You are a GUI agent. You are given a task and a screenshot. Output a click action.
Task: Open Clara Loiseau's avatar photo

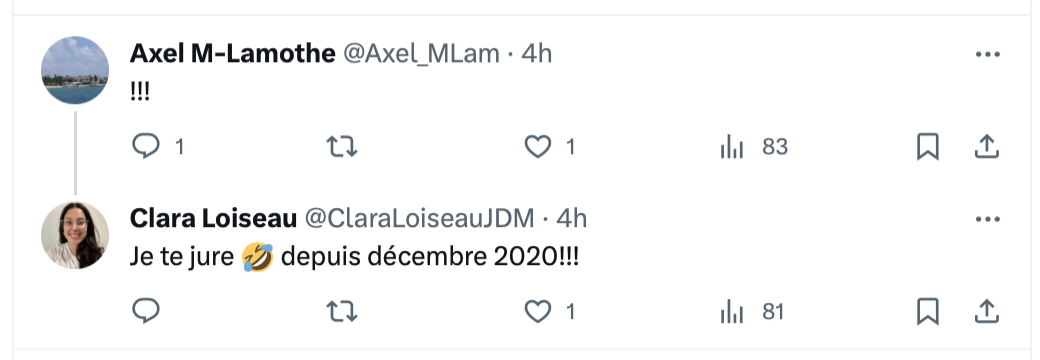(75, 235)
